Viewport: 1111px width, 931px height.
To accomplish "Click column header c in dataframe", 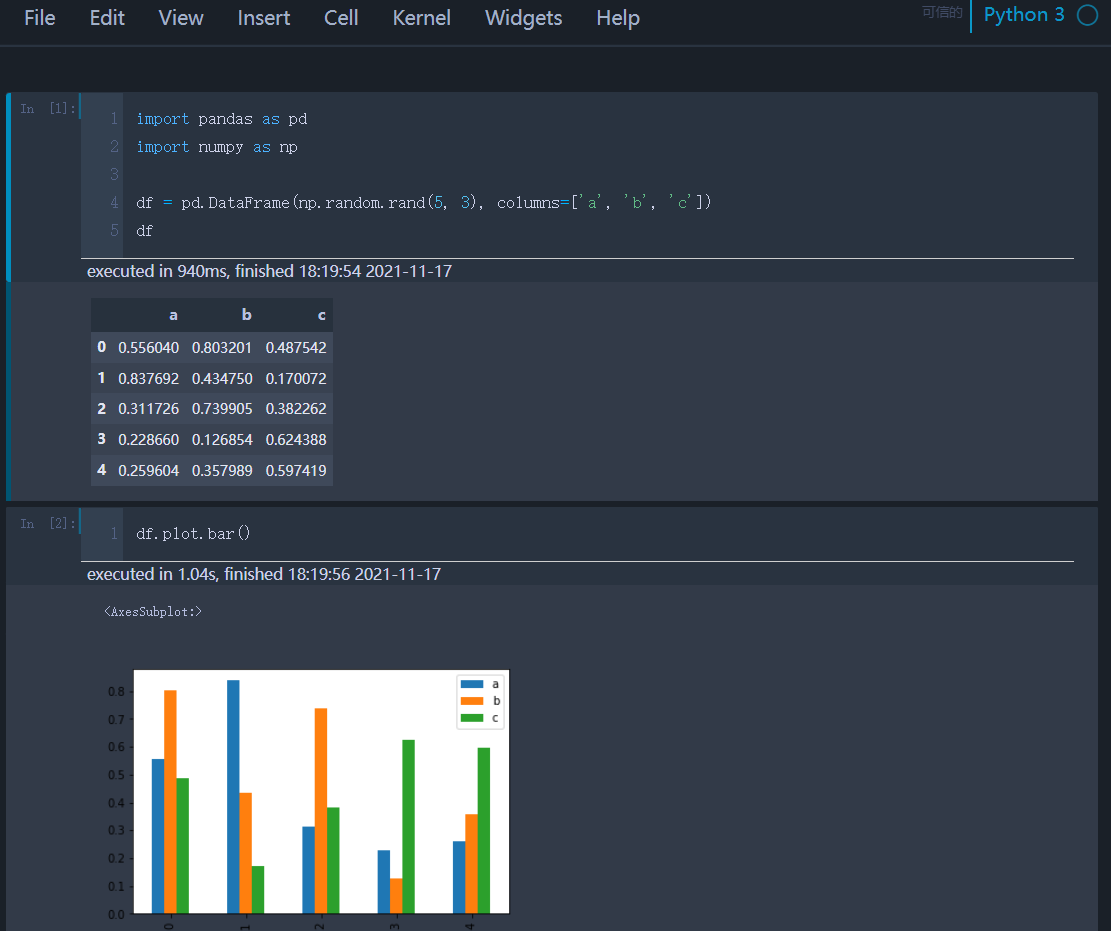I will 322,315.
